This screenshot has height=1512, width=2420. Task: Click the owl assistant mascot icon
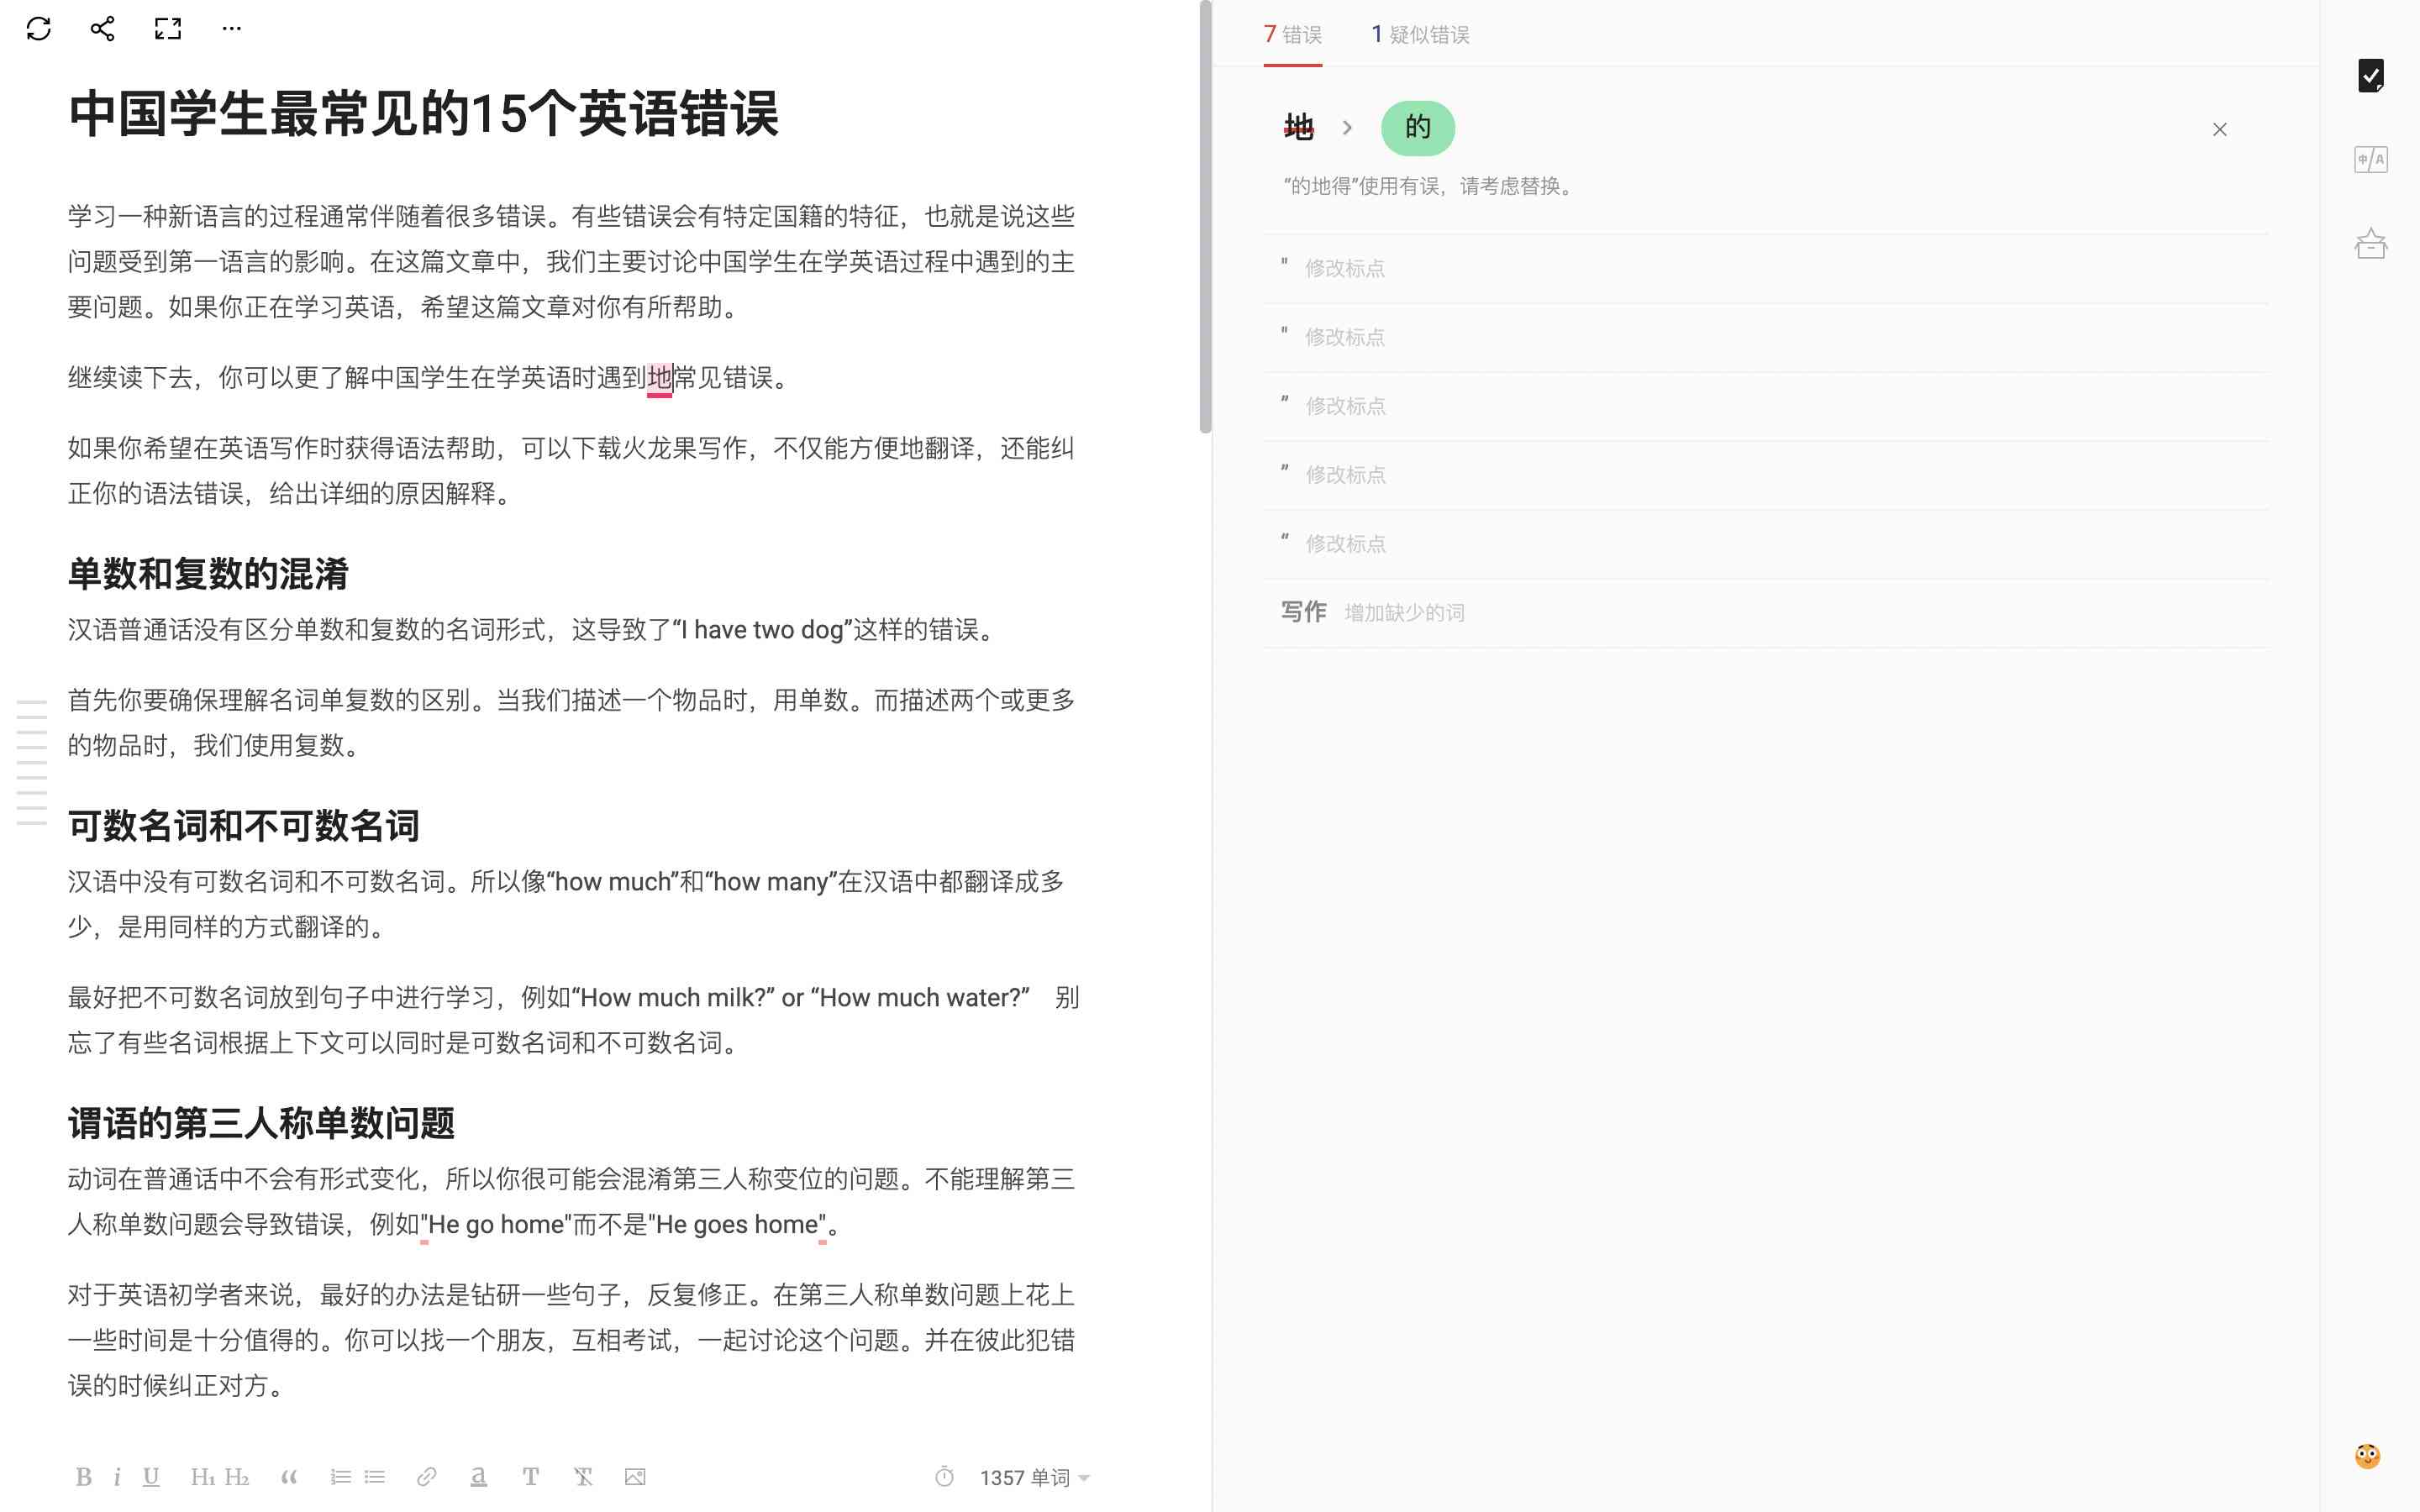tap(2367, 1455)
